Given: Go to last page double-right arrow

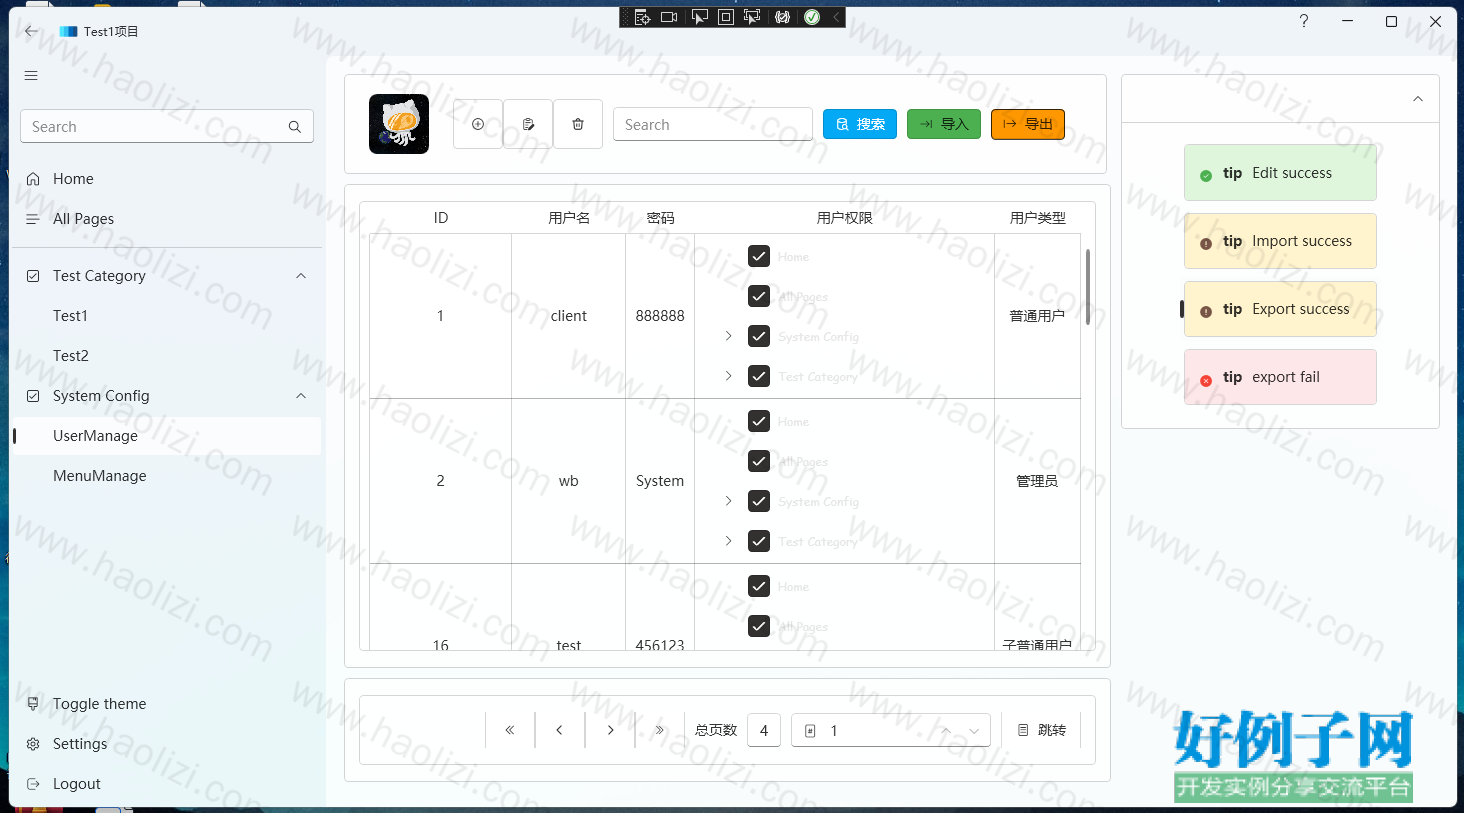Looking at the screenshot, I should point(660,730).
